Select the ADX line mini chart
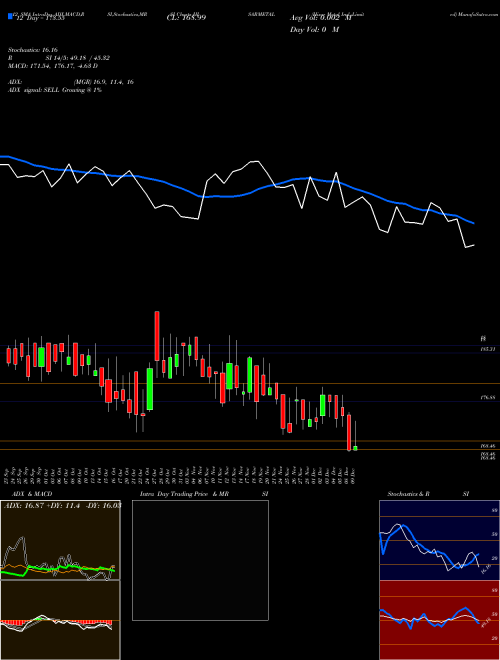500x660 pixels. tap(60, 540)
